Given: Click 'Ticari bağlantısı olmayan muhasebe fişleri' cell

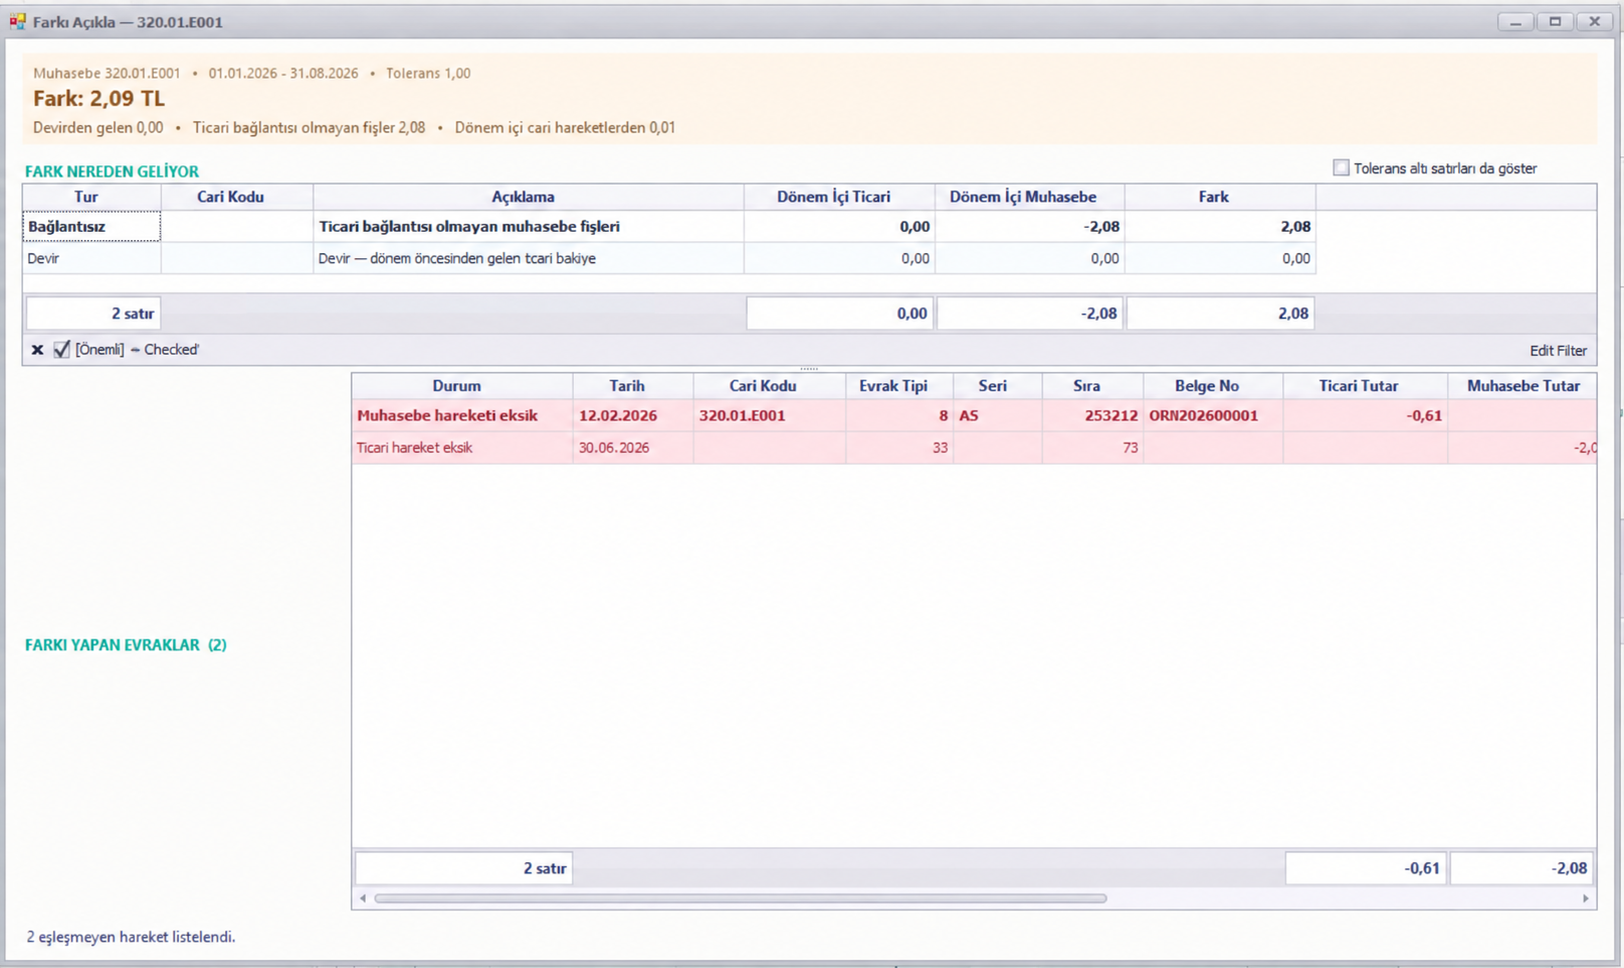Looking at the screenshot, I should pos(528,226).
